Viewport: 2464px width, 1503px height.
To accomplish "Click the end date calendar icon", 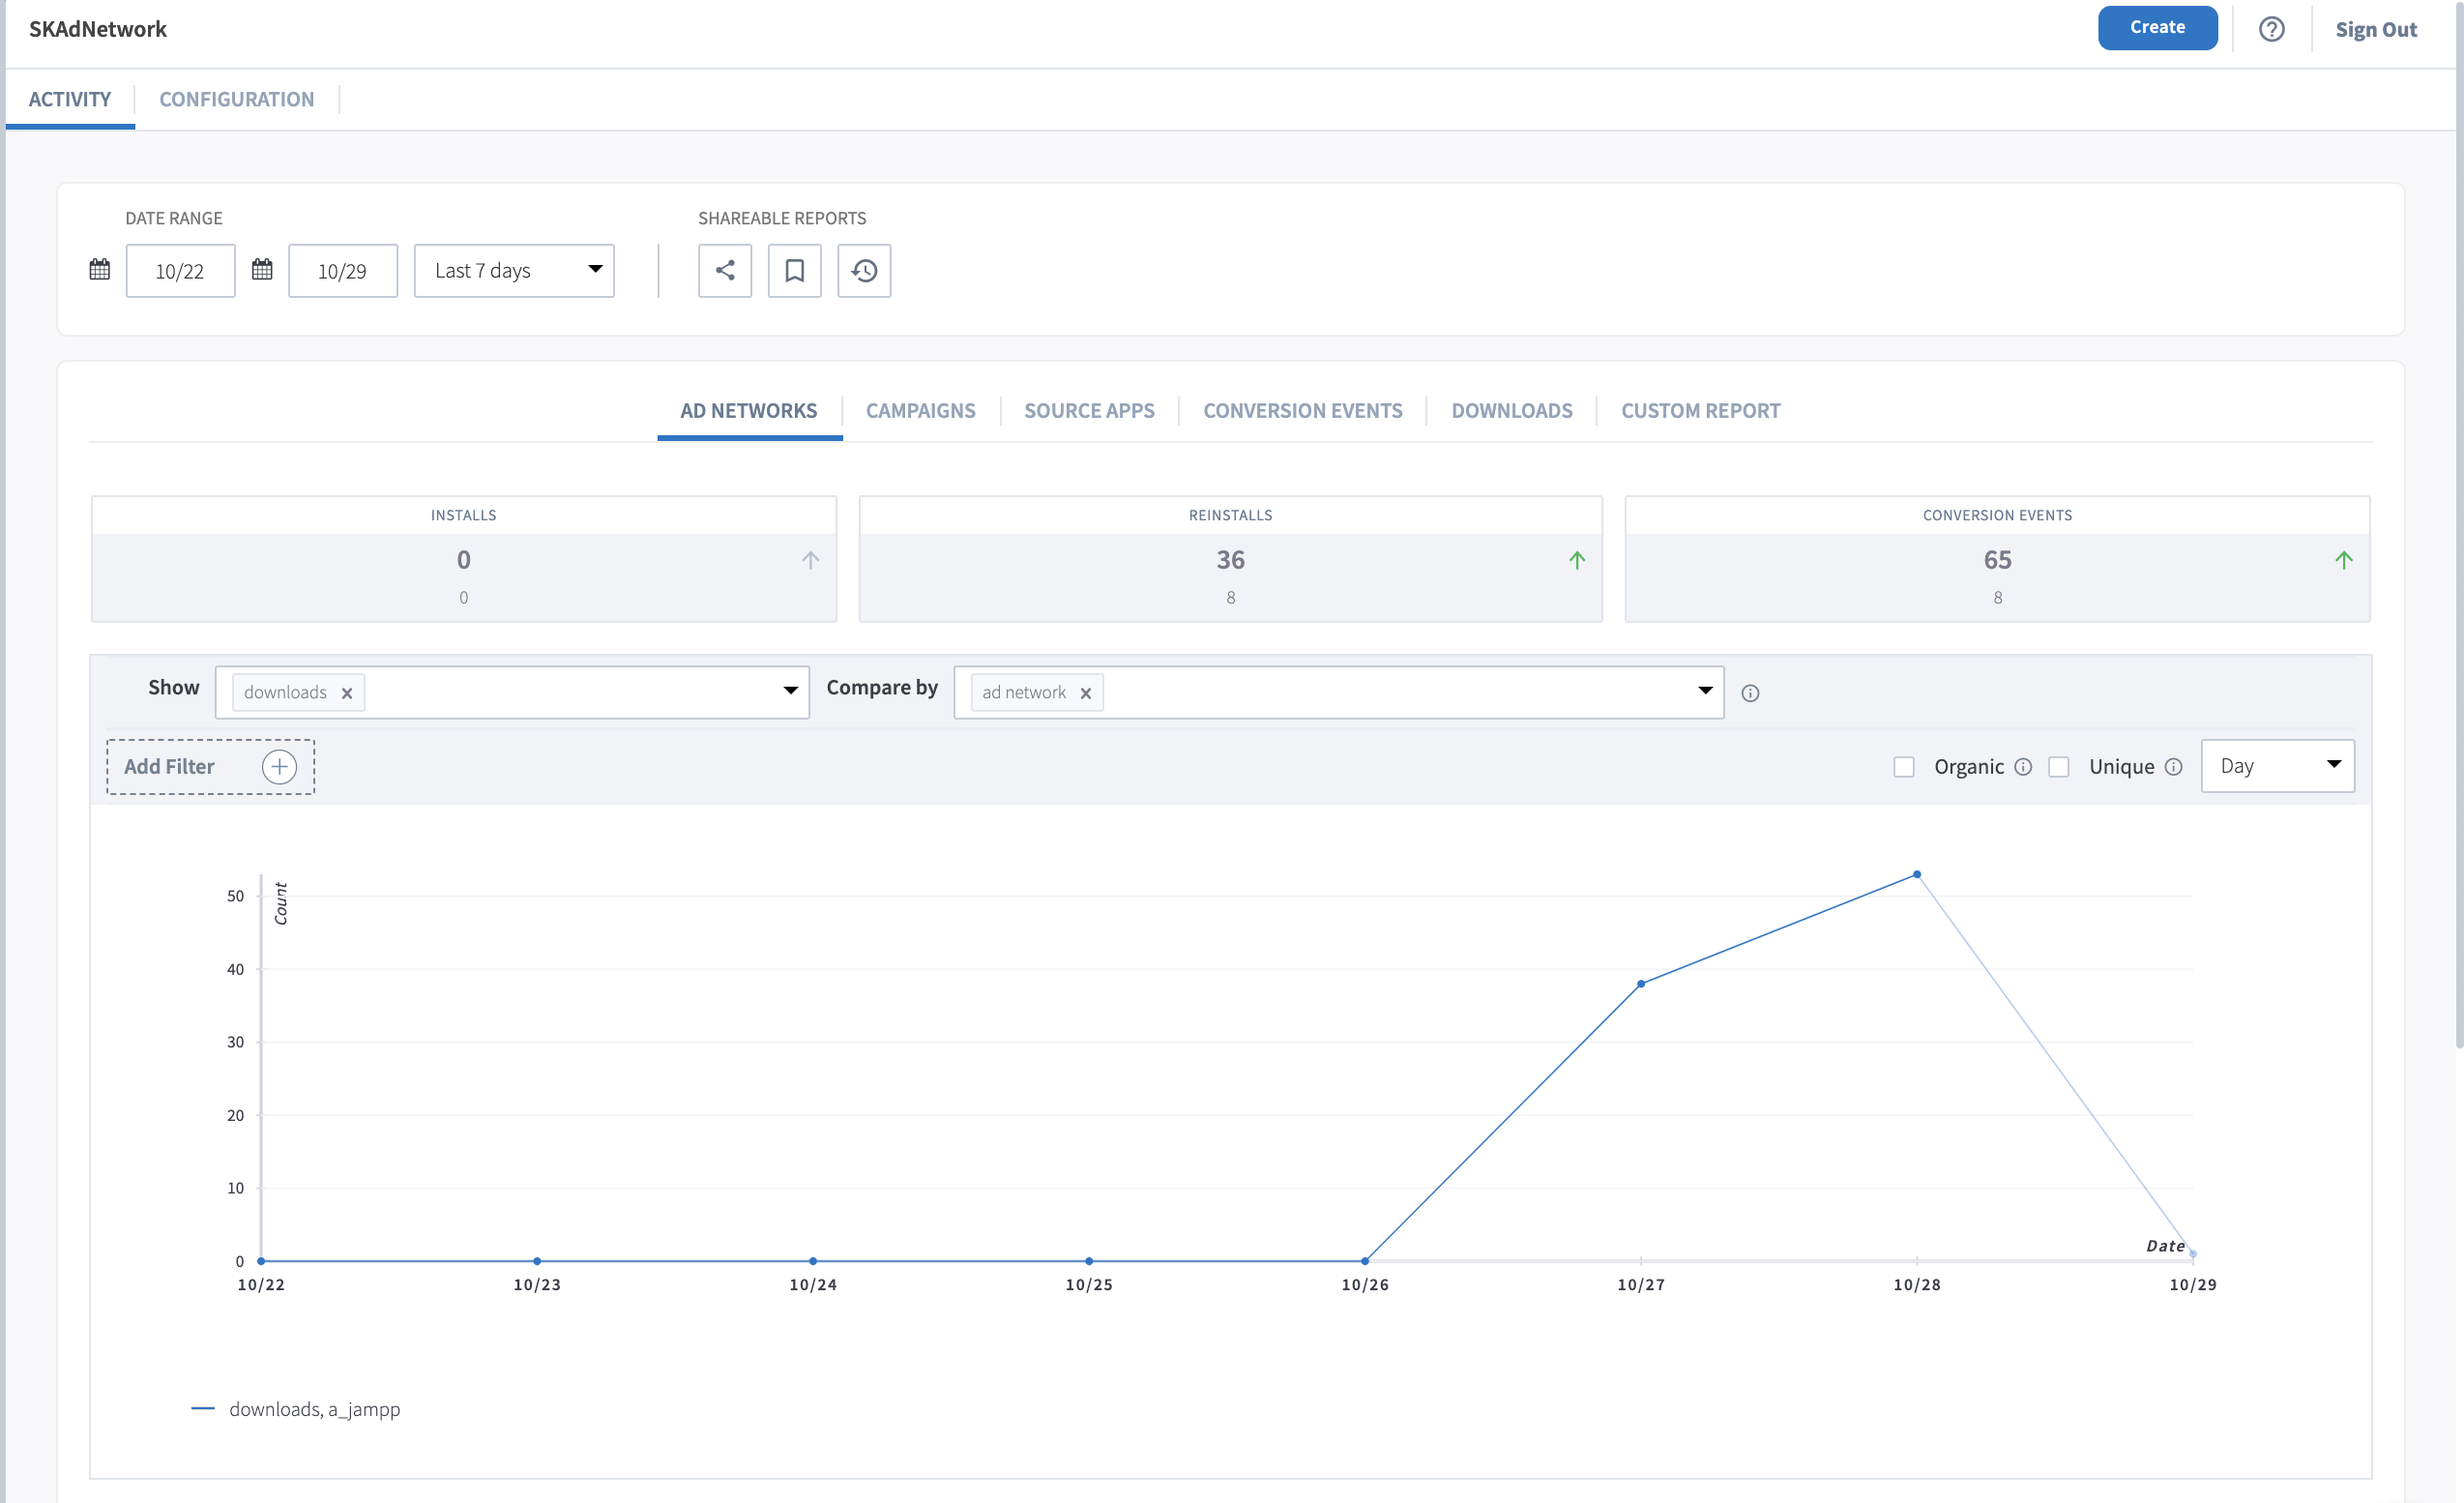I will tap(262, 270).
